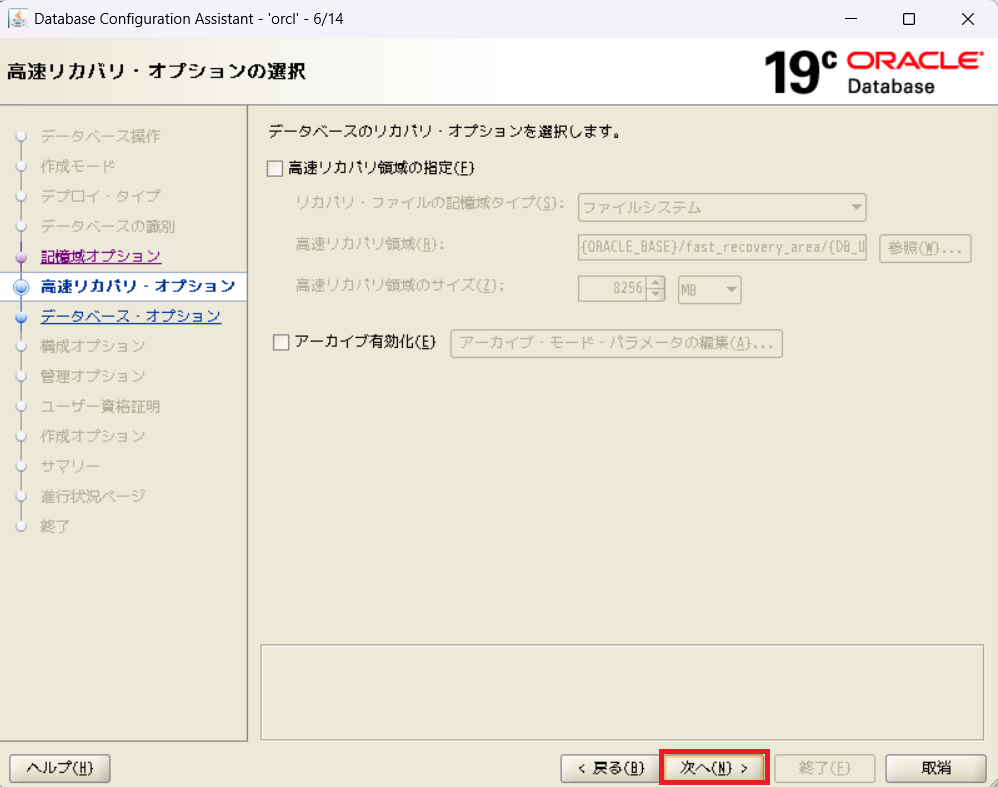Click the データベース・オプション step bullet icon
The width and height of the screenshot is (998, 787).
pyautogui.click(x=20, y=317)
